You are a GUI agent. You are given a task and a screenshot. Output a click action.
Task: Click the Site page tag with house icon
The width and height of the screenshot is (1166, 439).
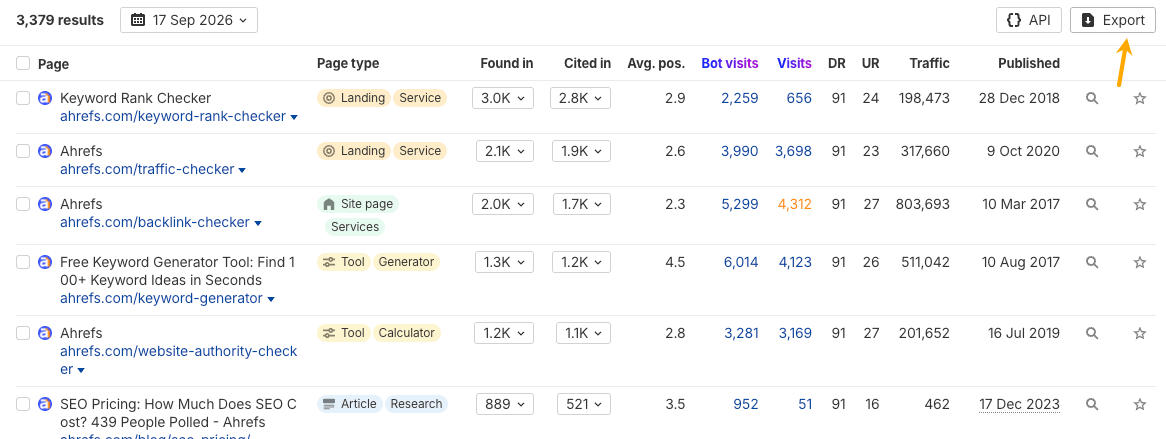pos(358,204)
